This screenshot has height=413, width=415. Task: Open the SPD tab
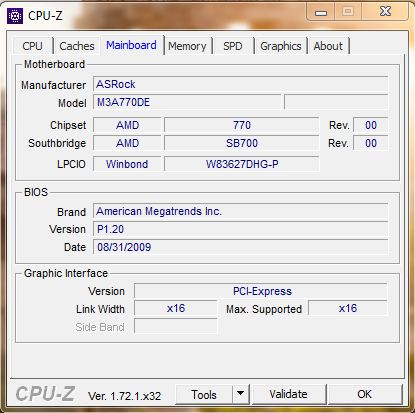[233, 46]
